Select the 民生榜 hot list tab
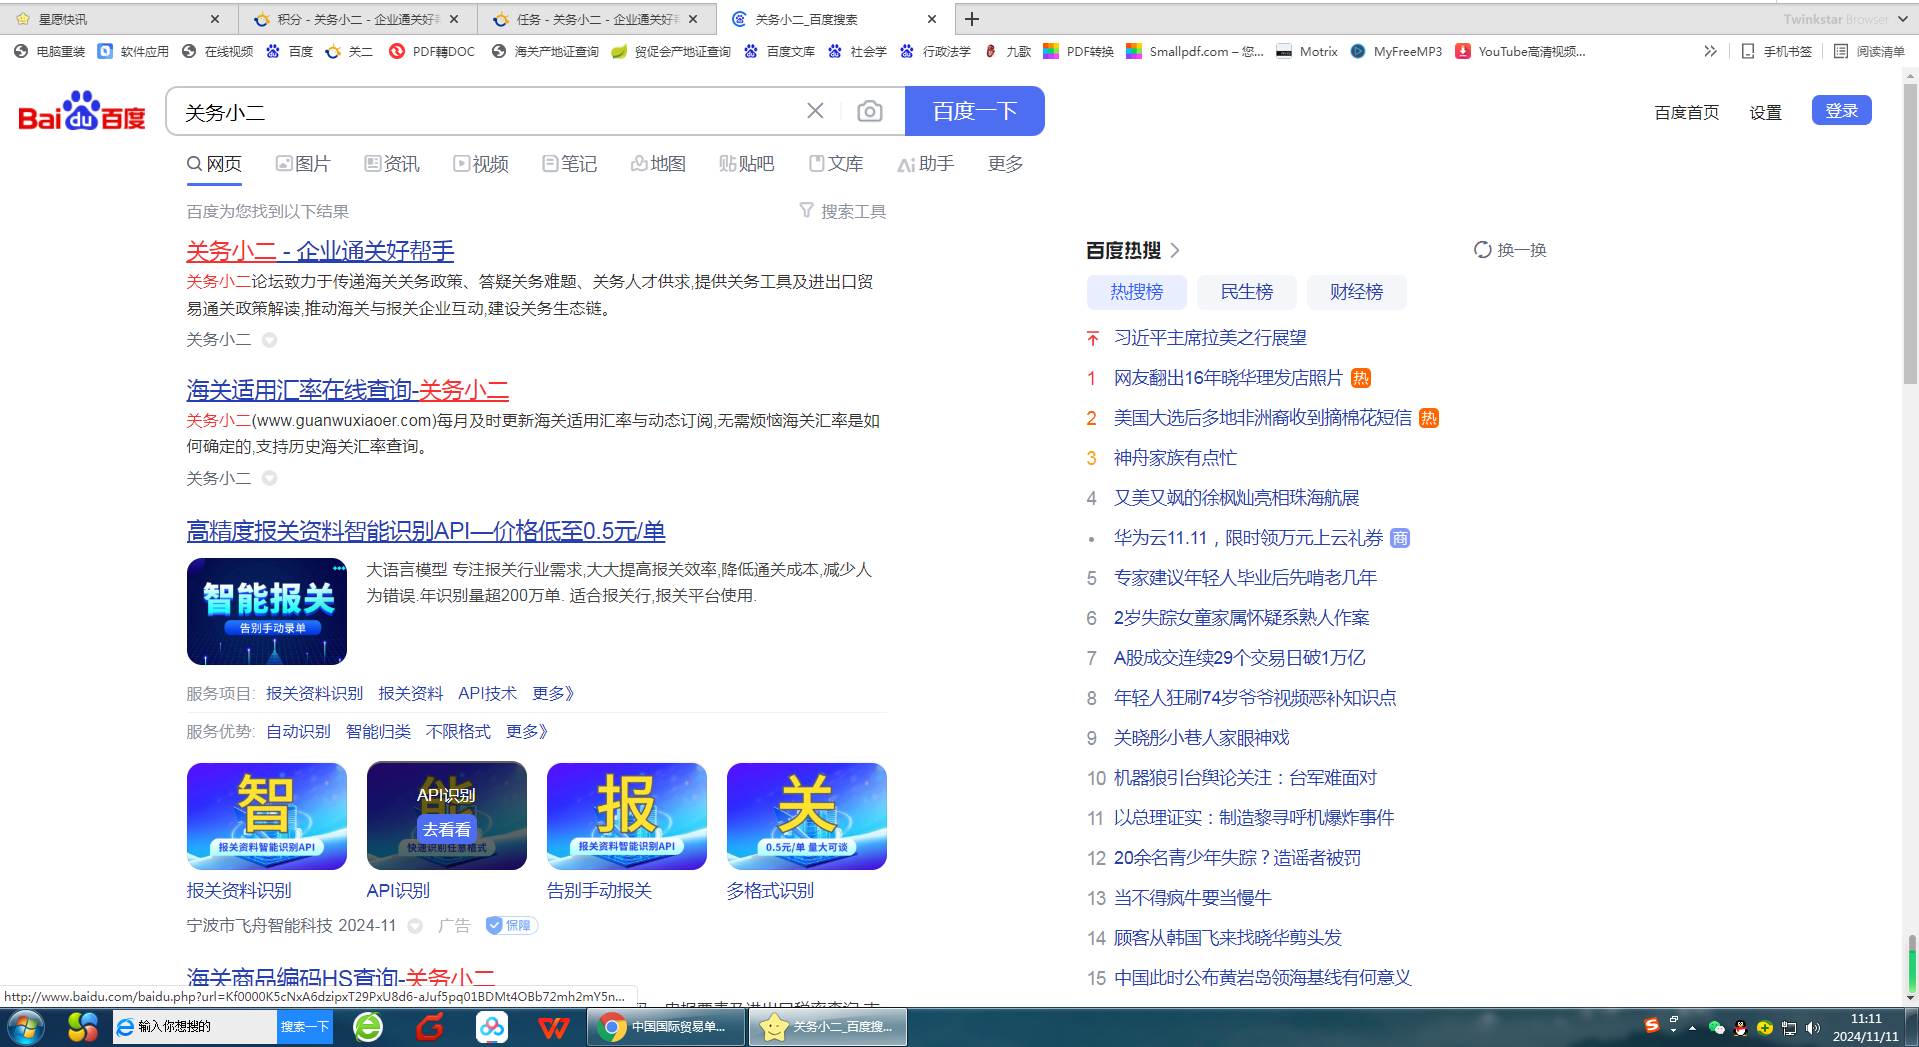 click(1246, 292)
